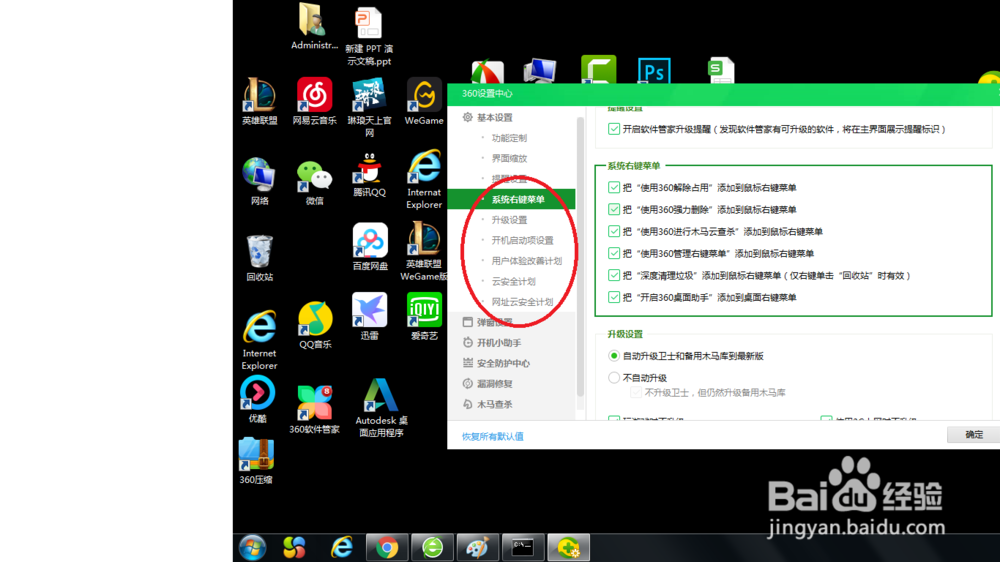The width and height of the screenshot is (1000, 562).
Task: Open the Autodesk 桌面应用程序 shortcut
Action: point(381,407)
